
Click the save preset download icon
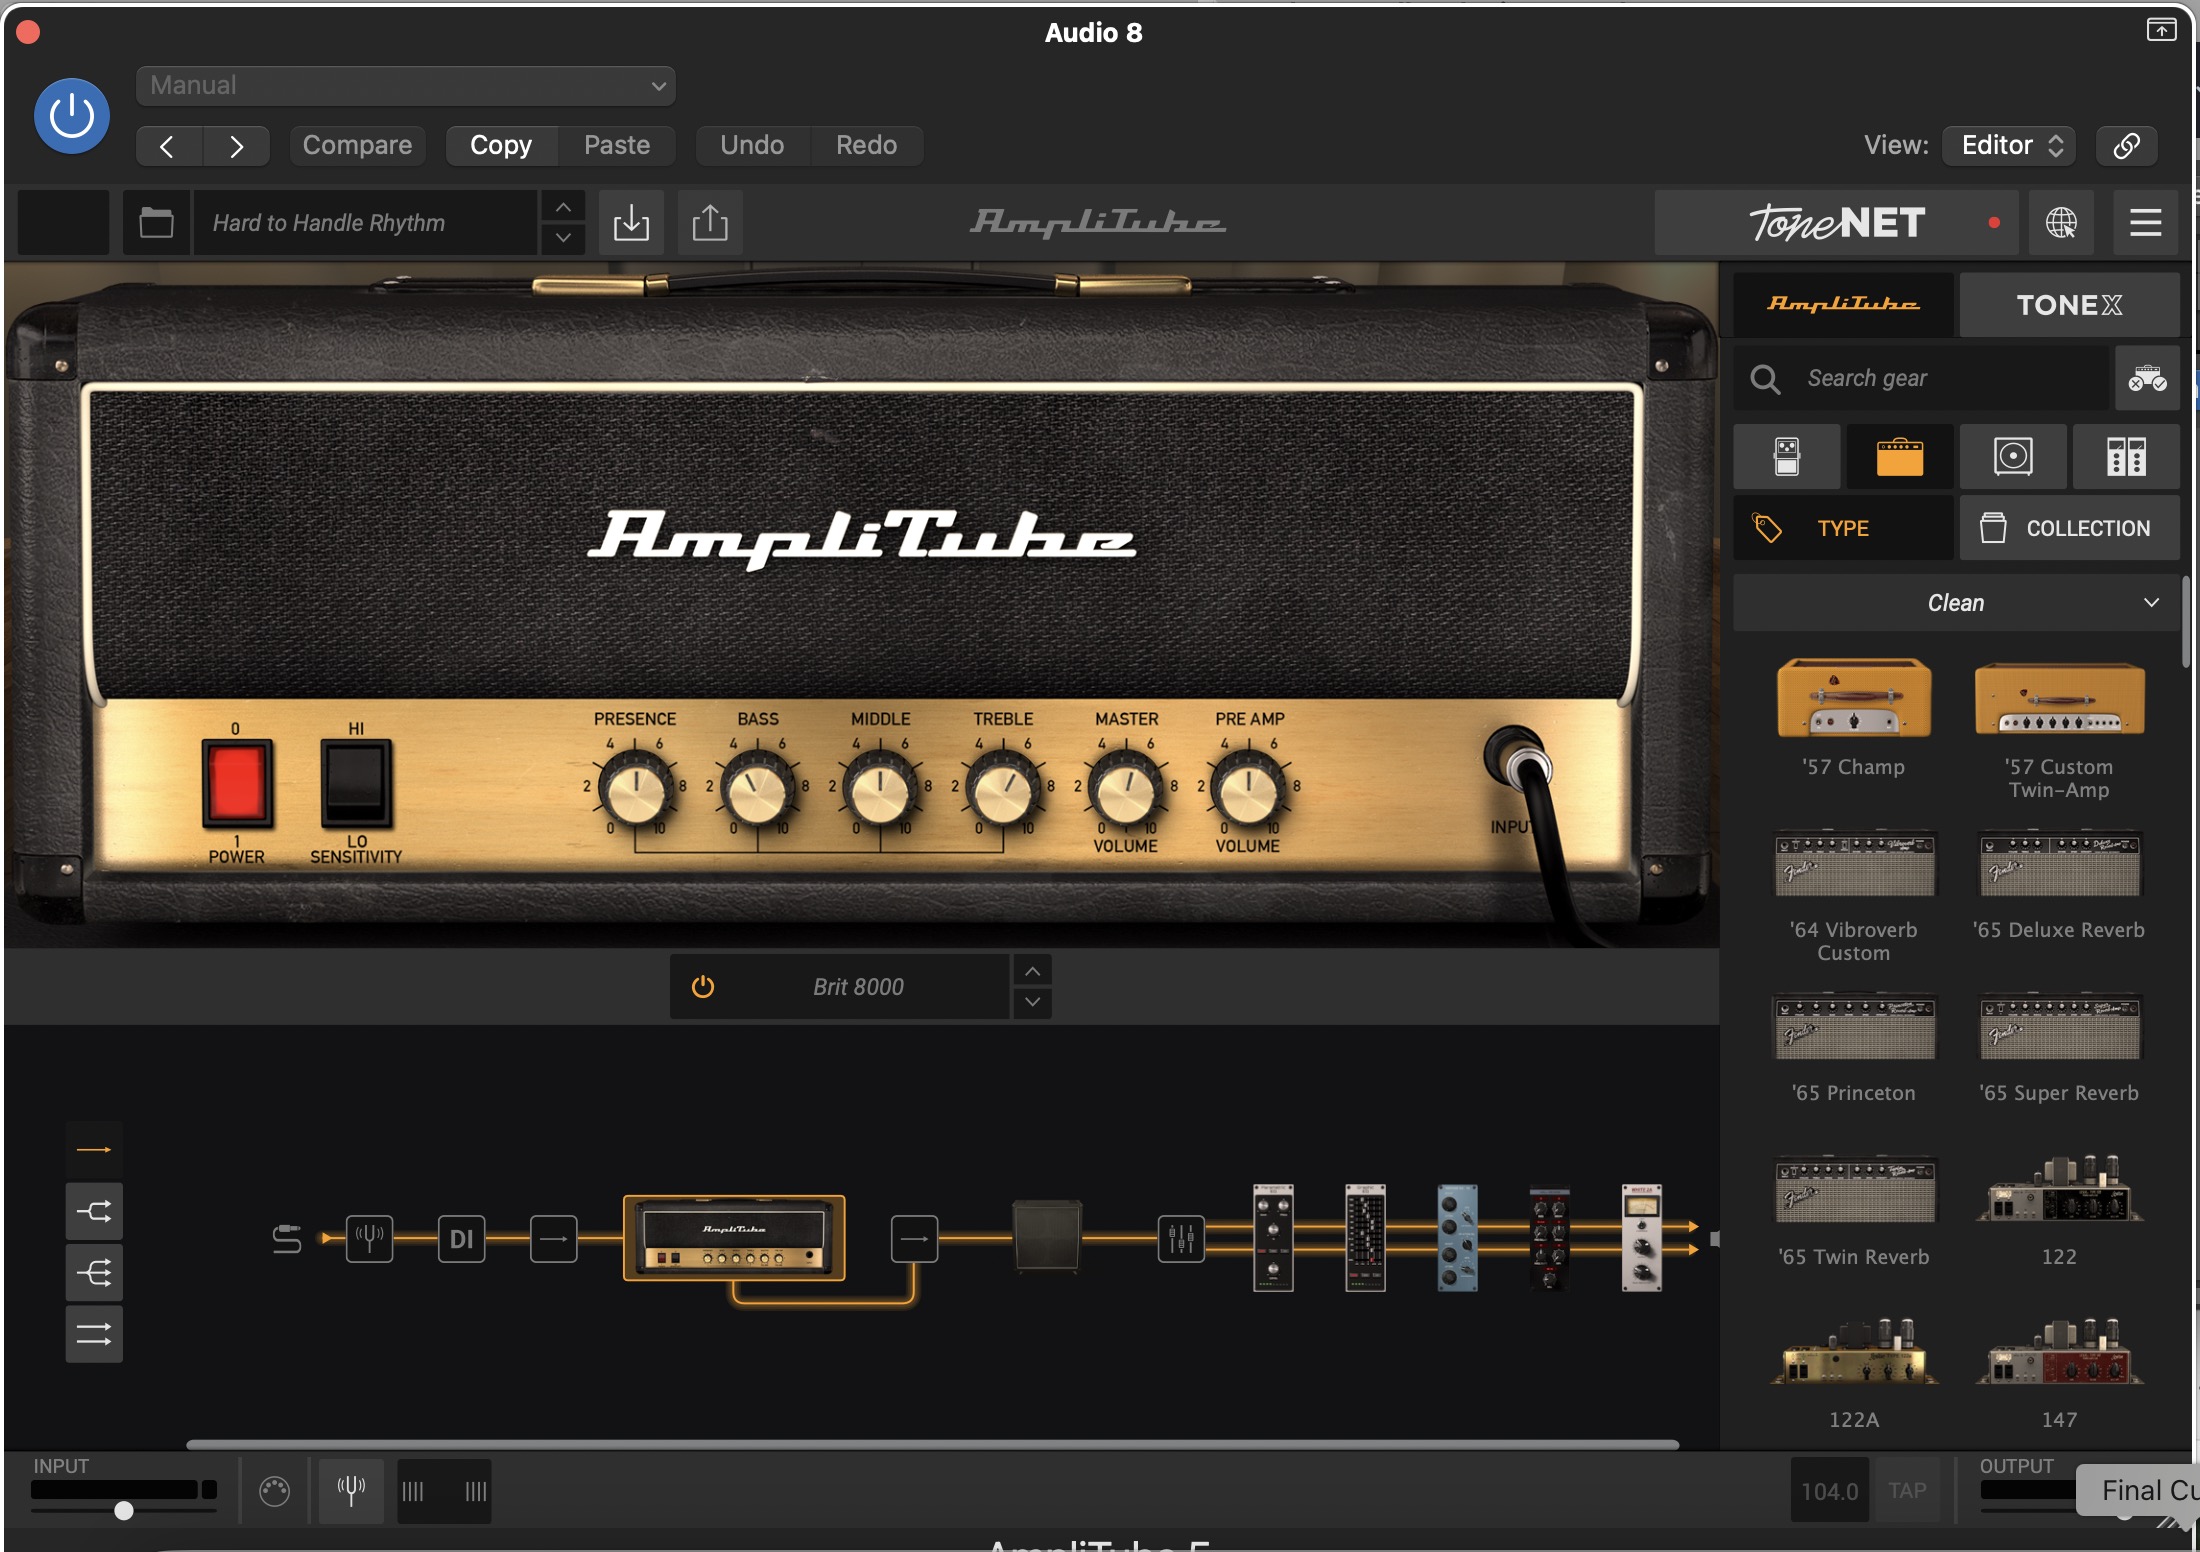click(631, 222)
